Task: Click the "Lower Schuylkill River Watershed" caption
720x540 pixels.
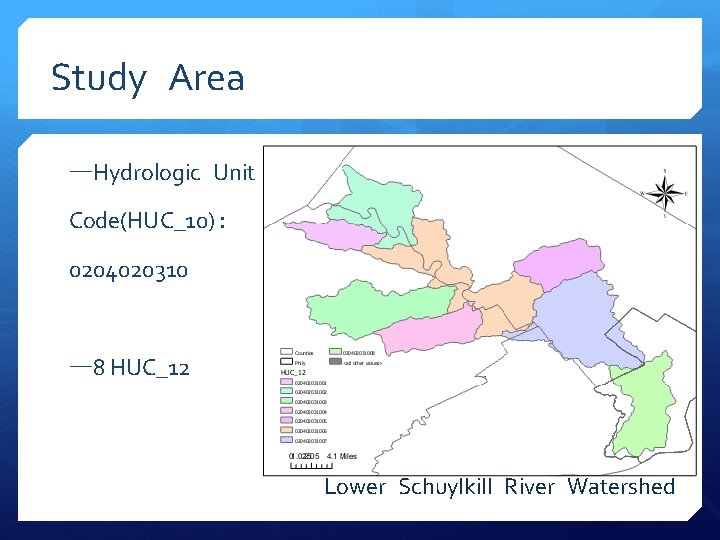Action: pos(500,487)
